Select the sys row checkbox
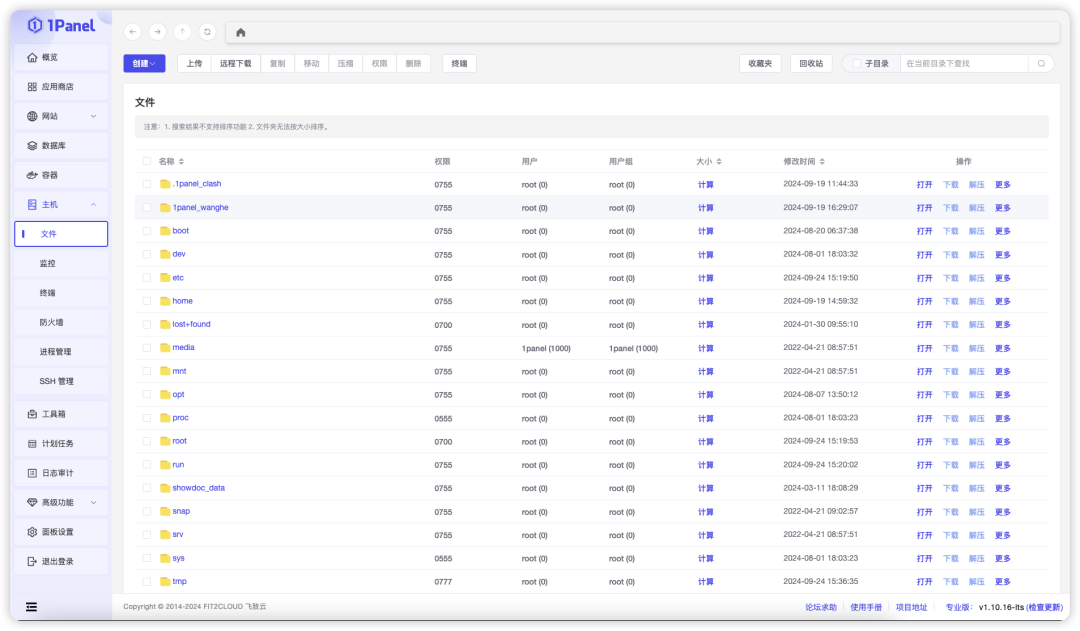The height and width of the screenshot is (631, 1080). (x=147, y=558)
